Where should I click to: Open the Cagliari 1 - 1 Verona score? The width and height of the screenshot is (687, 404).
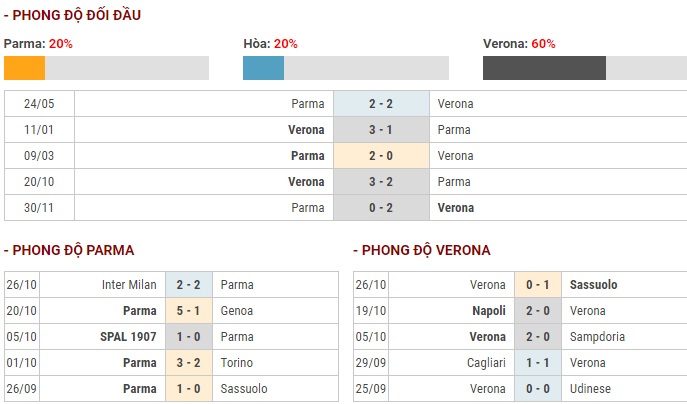click(538, 363)
